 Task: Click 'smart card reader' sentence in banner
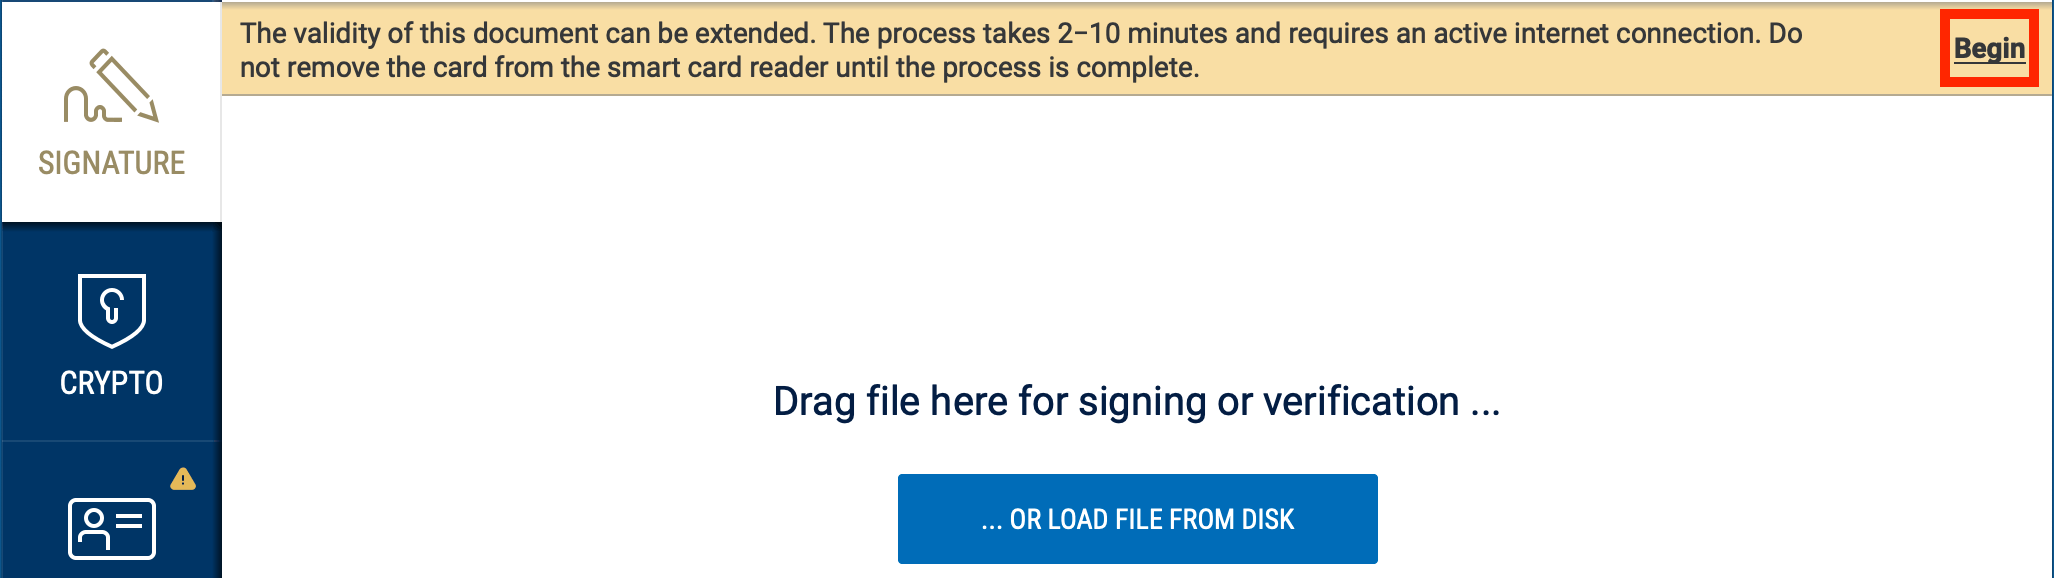[719, 68]
